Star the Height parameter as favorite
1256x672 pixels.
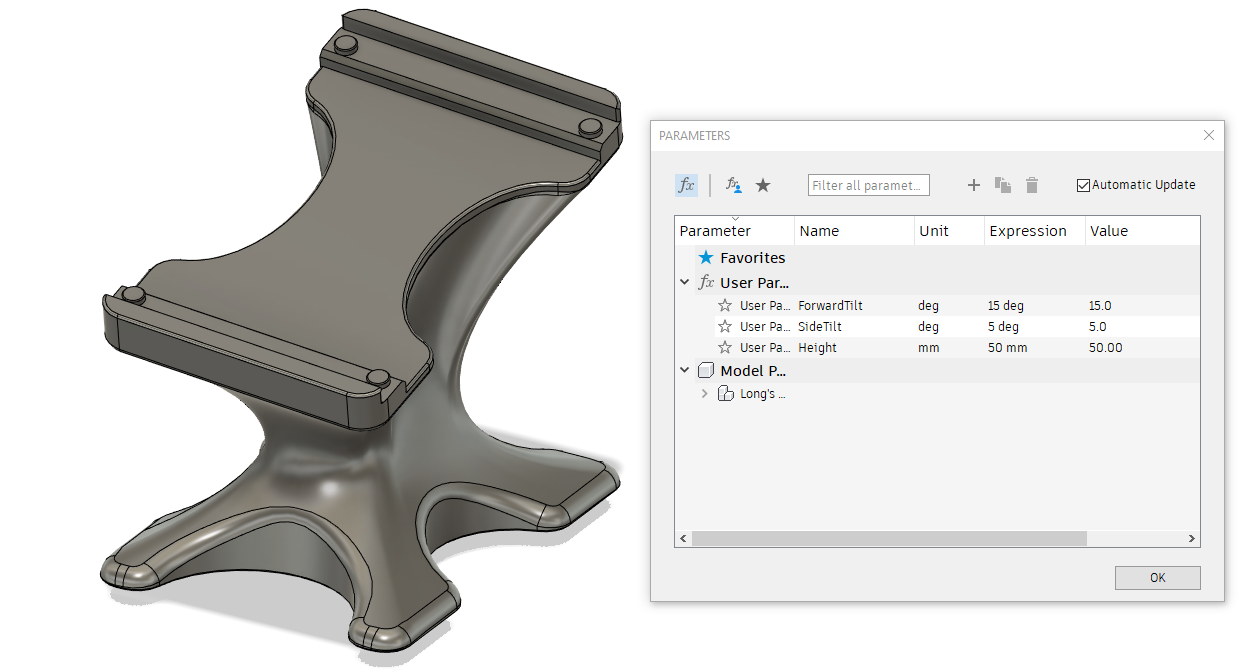tap(725, 348)
